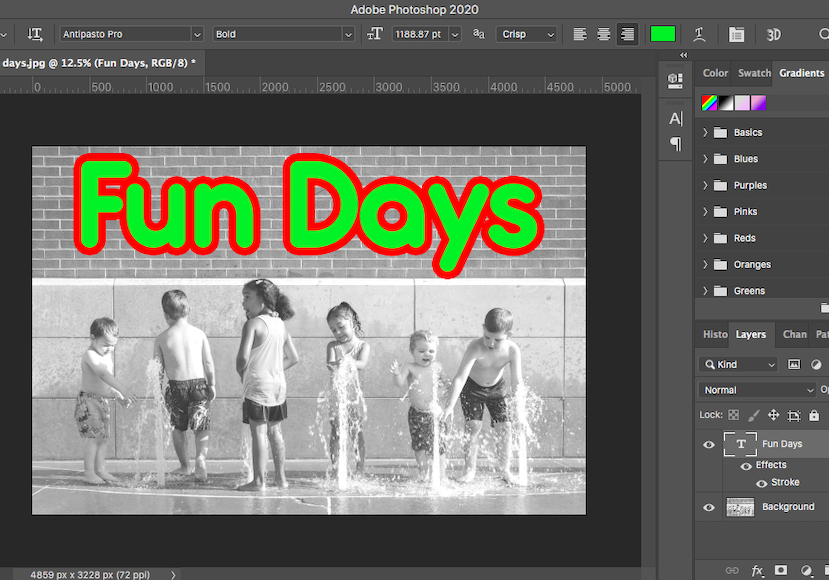The width and height of the screenshot is (829, 580).
Task: Toggle Stroke effect visibility
Action: pyautogui.click(x=761, y=483)
